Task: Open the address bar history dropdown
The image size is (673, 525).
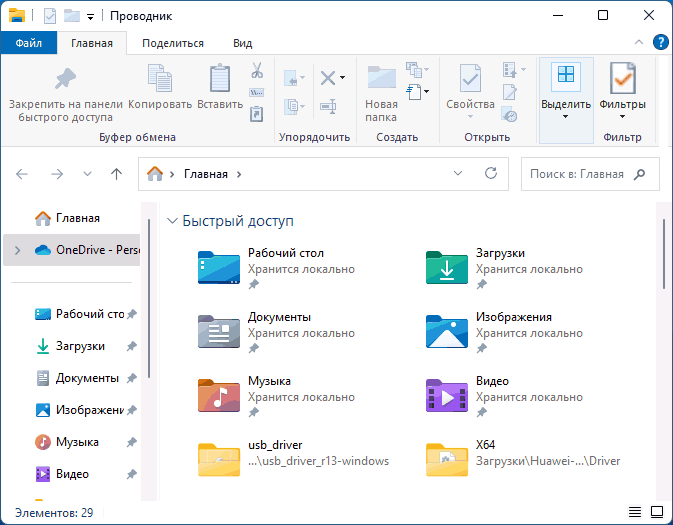Action: 458,173
